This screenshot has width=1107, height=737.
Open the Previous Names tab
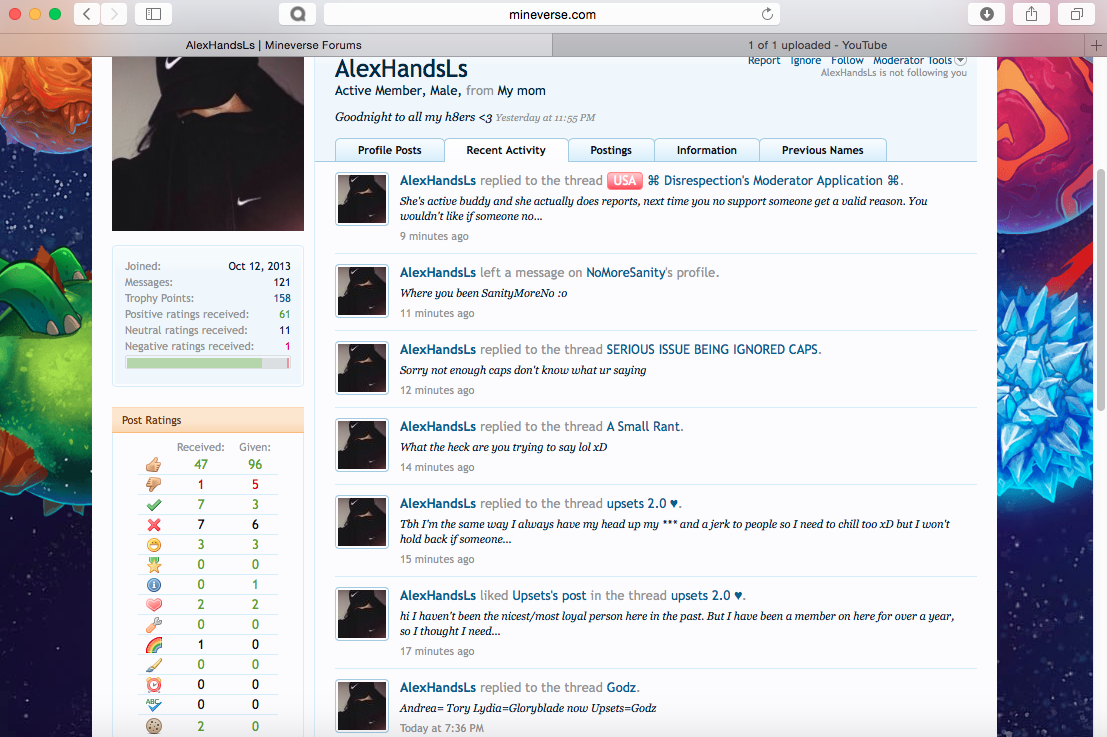tap(822, 150)
